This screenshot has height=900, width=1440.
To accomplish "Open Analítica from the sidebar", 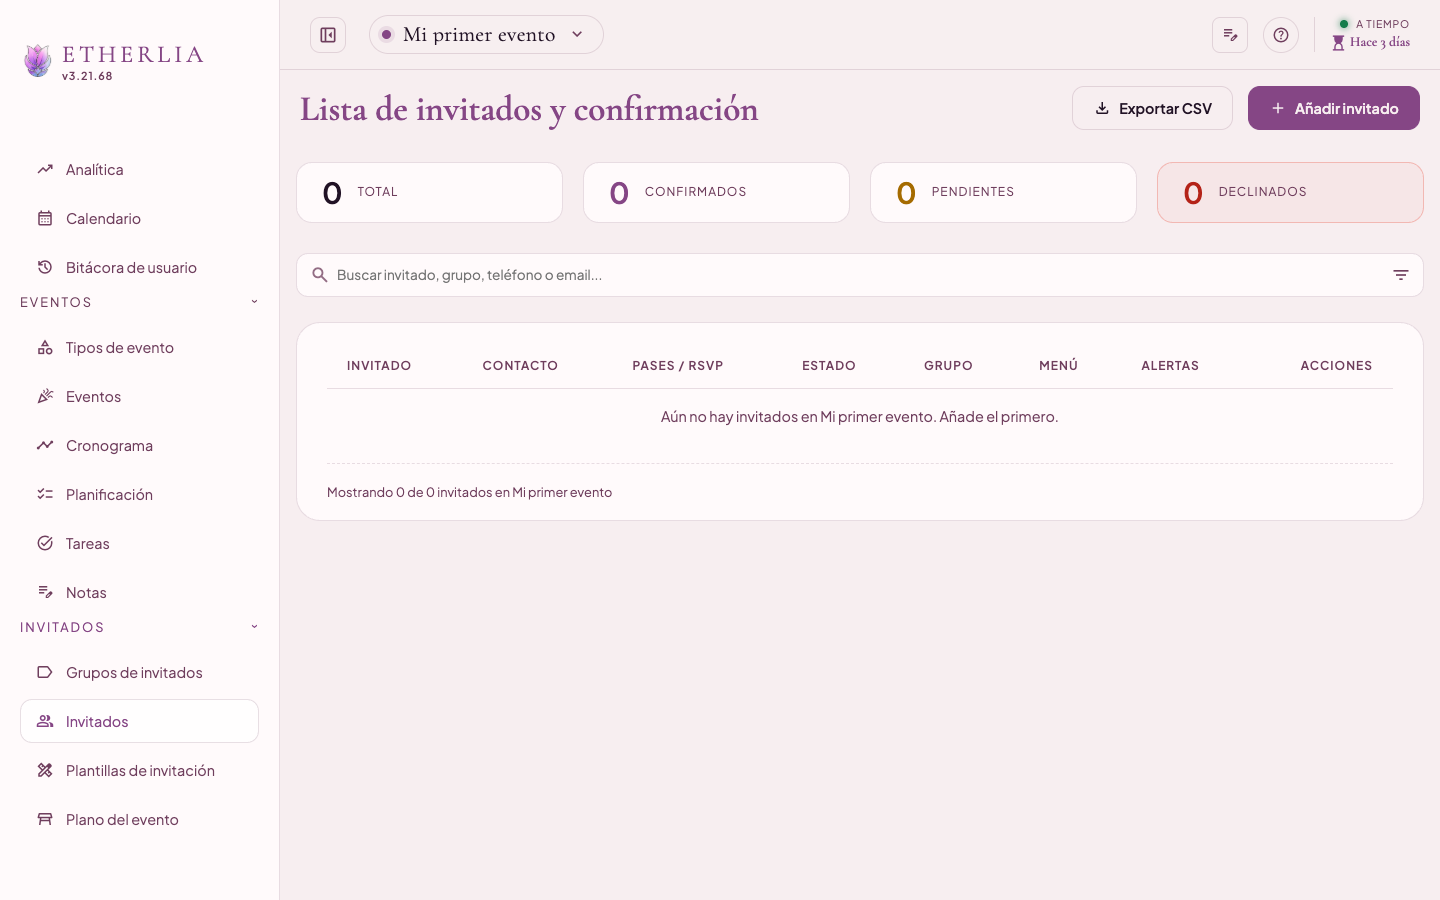I will tap(140, 170).
